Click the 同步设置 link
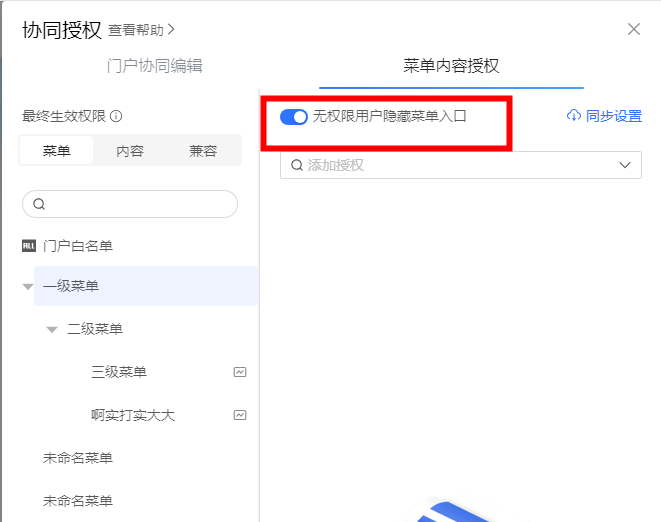Viewport: 661px width, 522px height. coord(613,116)
